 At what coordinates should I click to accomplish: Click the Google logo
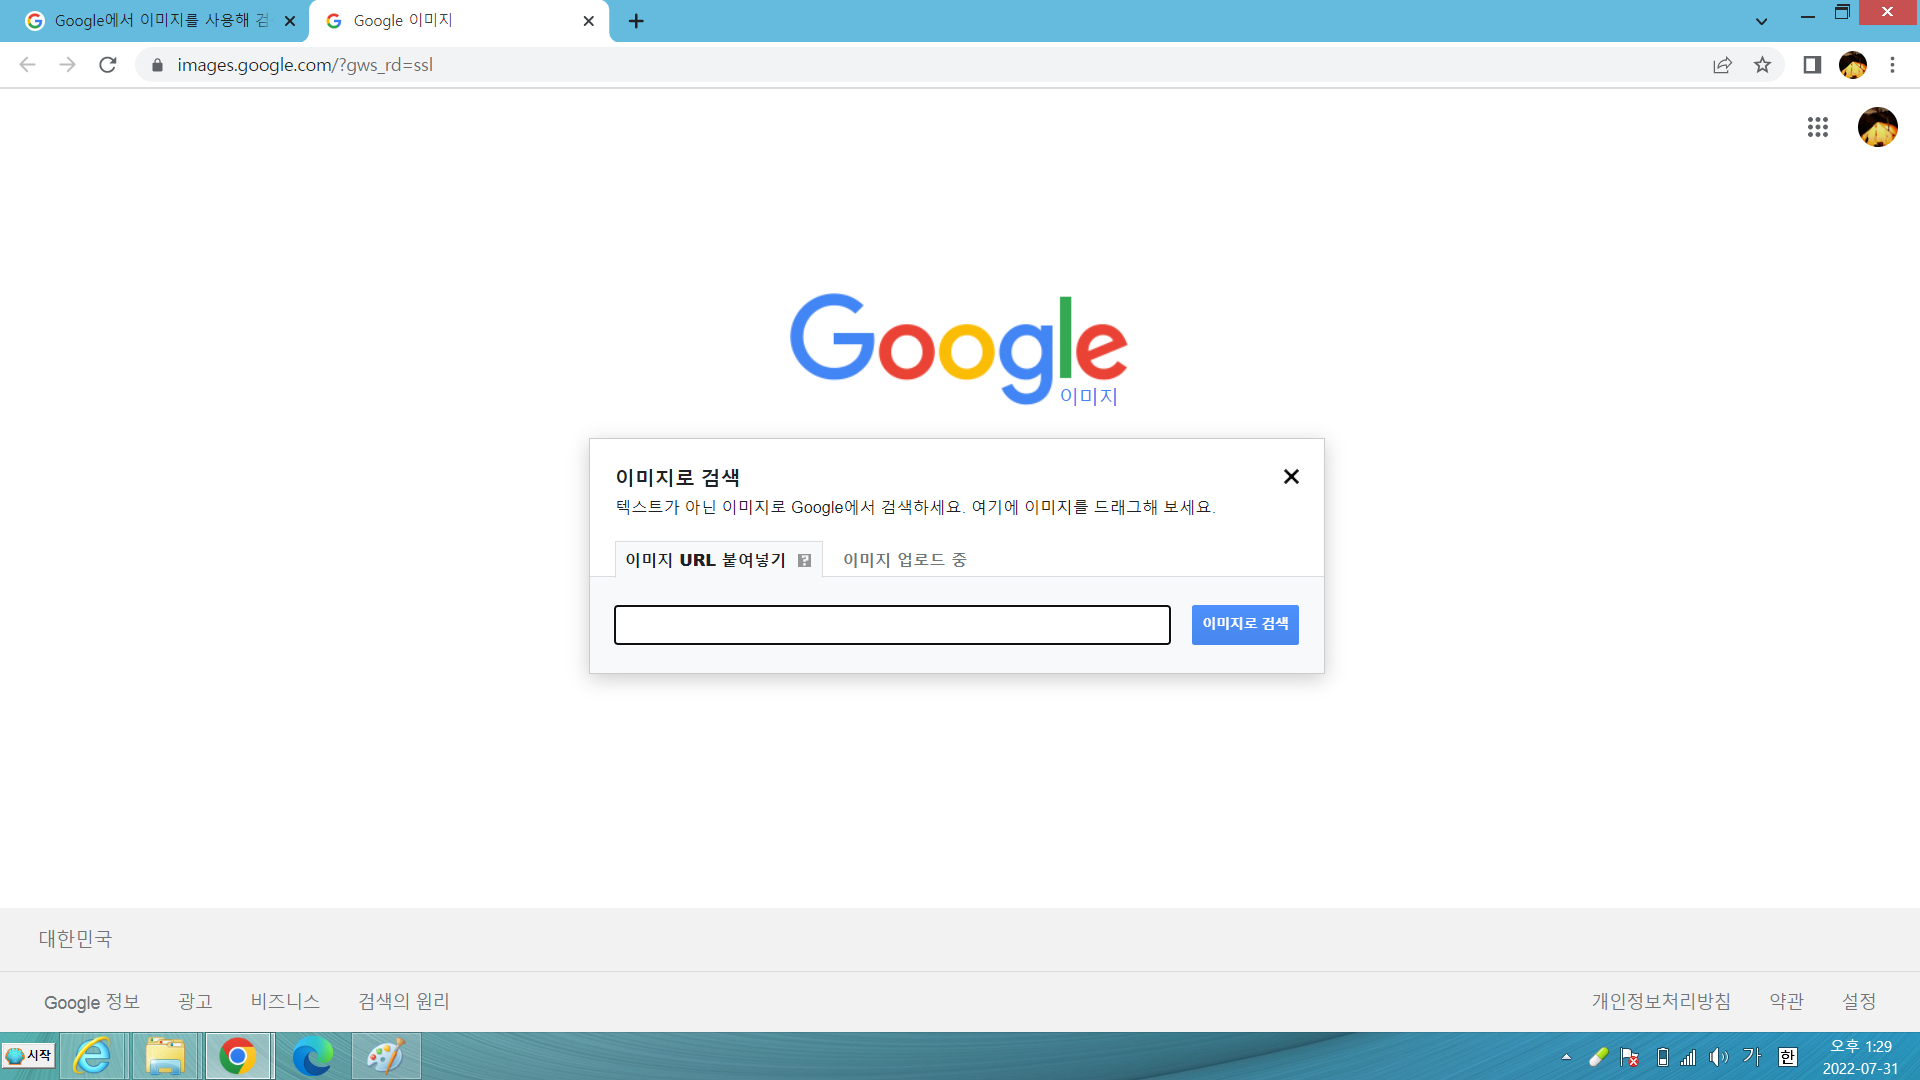coord(958,348)
